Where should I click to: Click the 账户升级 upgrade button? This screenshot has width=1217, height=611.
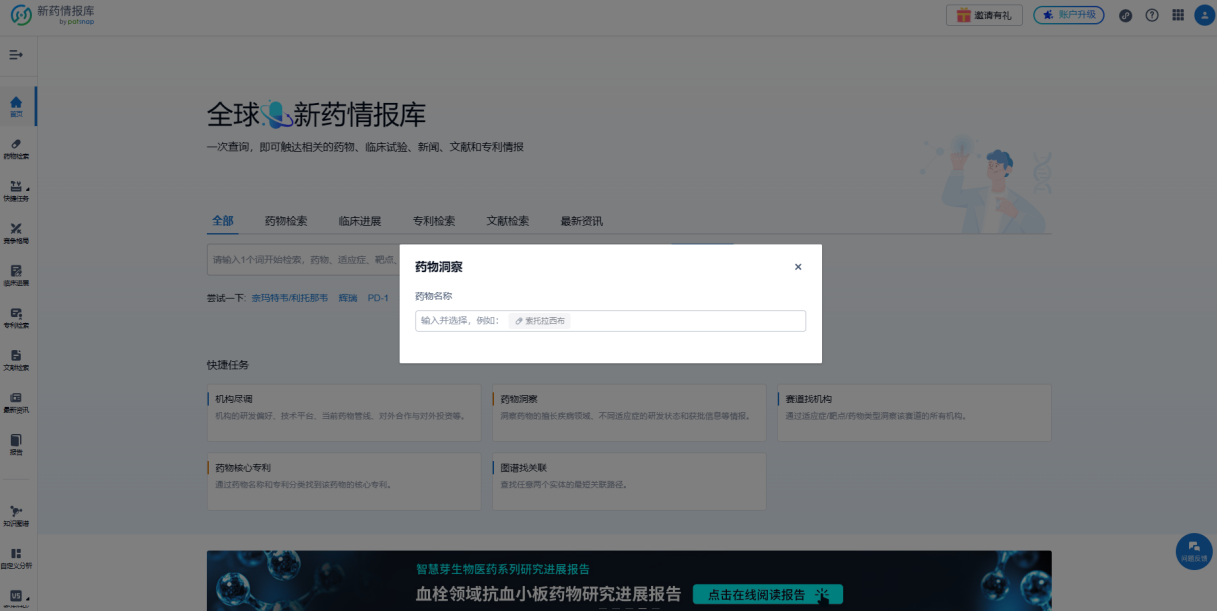tap(1069, 15)
